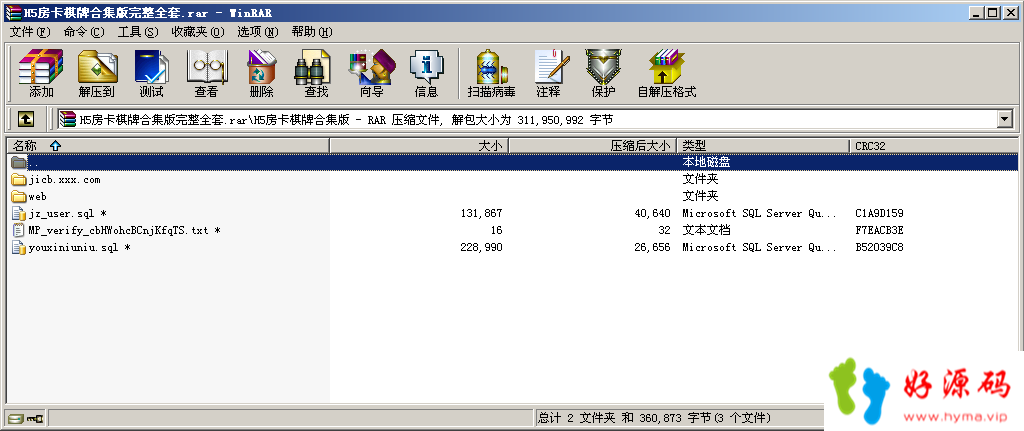
Task: Open the 选项(N) menu
Action: tap(258, 32)
